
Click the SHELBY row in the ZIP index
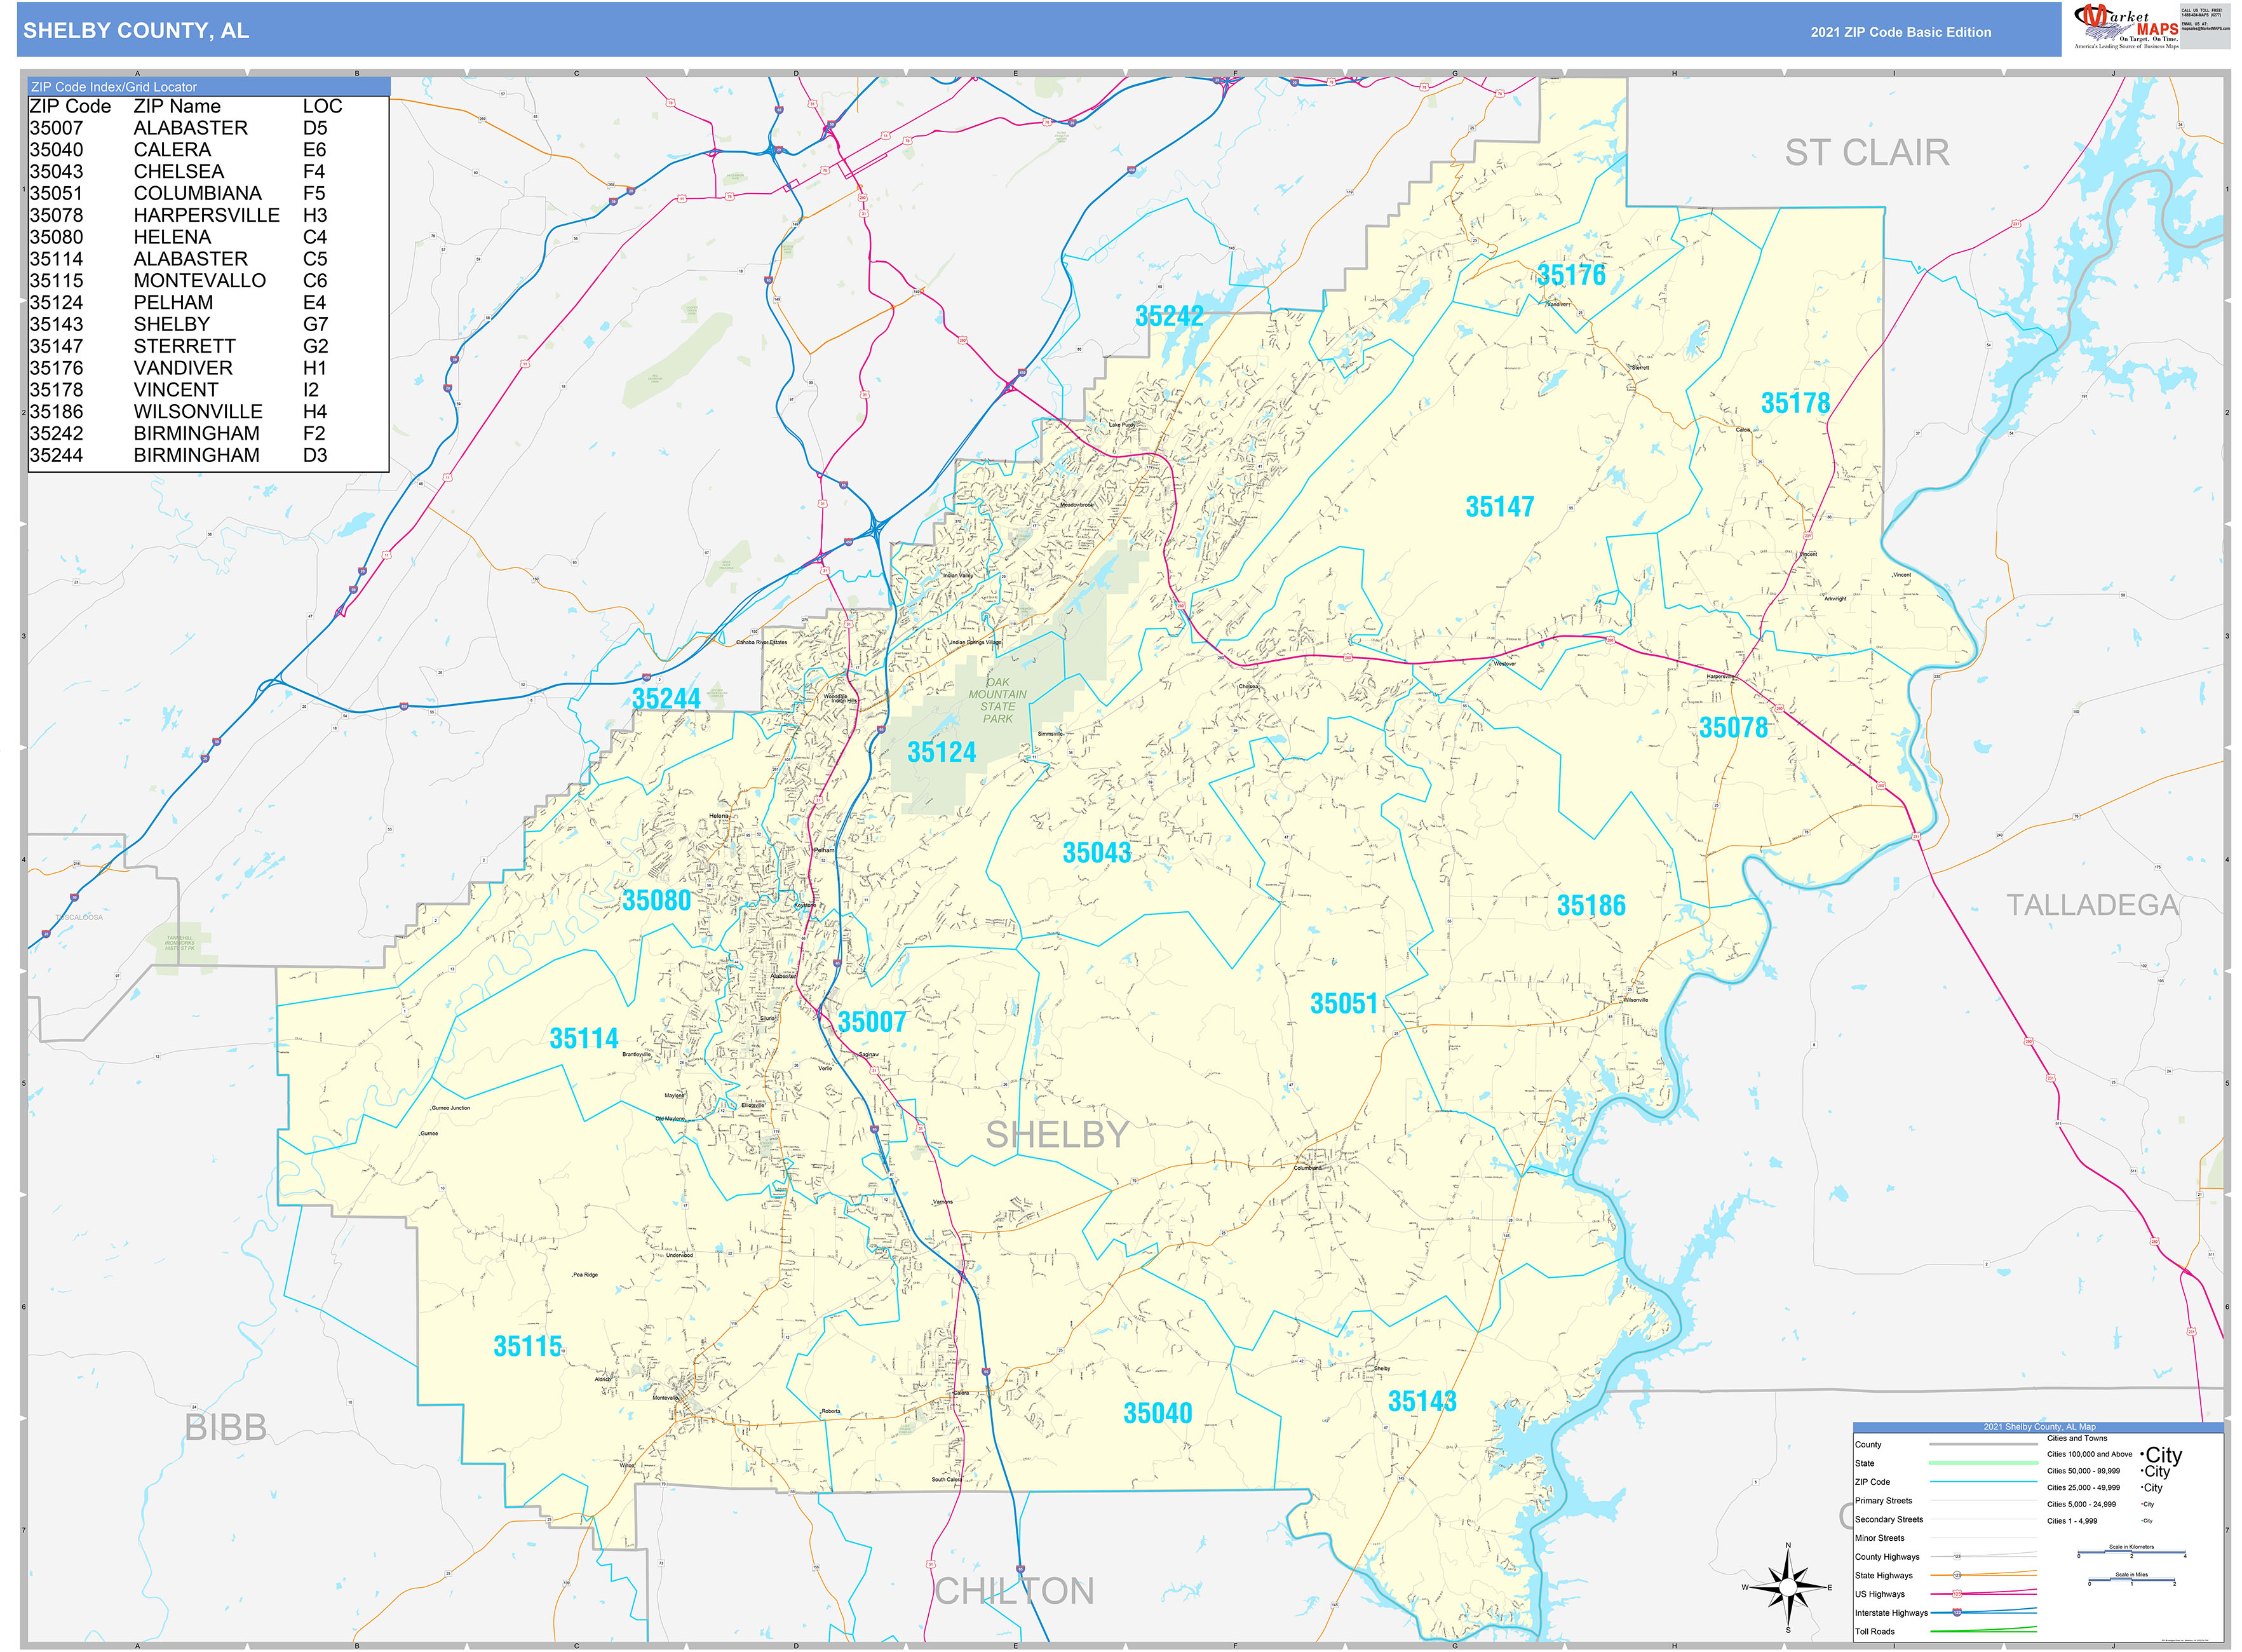208,325
